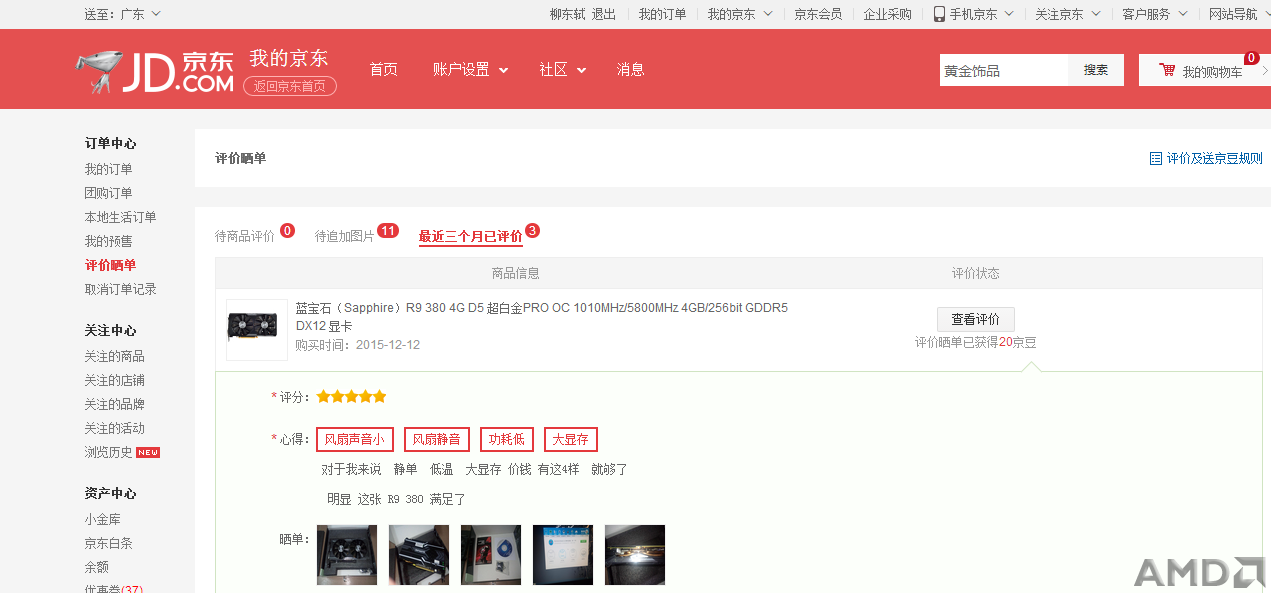
Task: Open the shopping cart icon
Action: [x=1167, y=70]
